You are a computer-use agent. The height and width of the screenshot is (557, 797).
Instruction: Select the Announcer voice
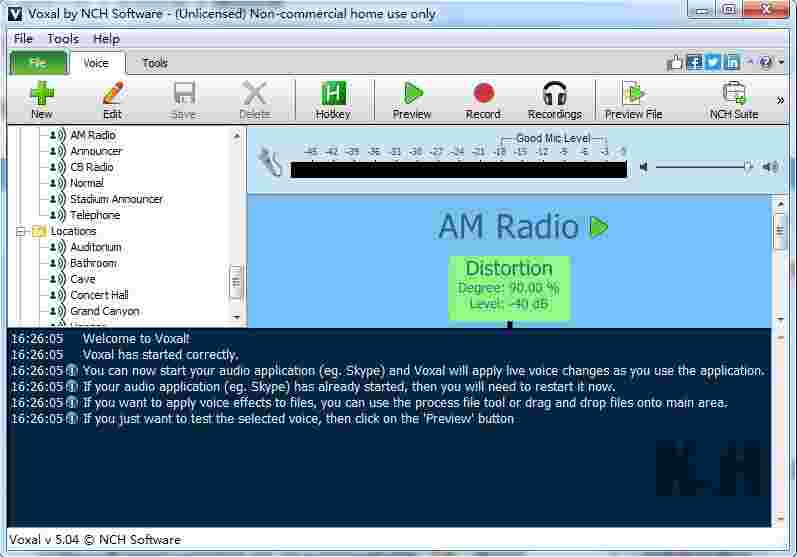point(96,151)
